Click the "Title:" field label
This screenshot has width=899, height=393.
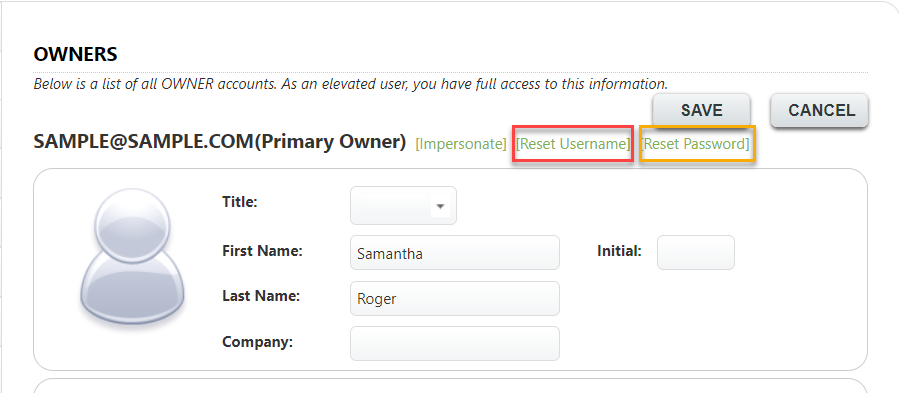tap(240, 202)
